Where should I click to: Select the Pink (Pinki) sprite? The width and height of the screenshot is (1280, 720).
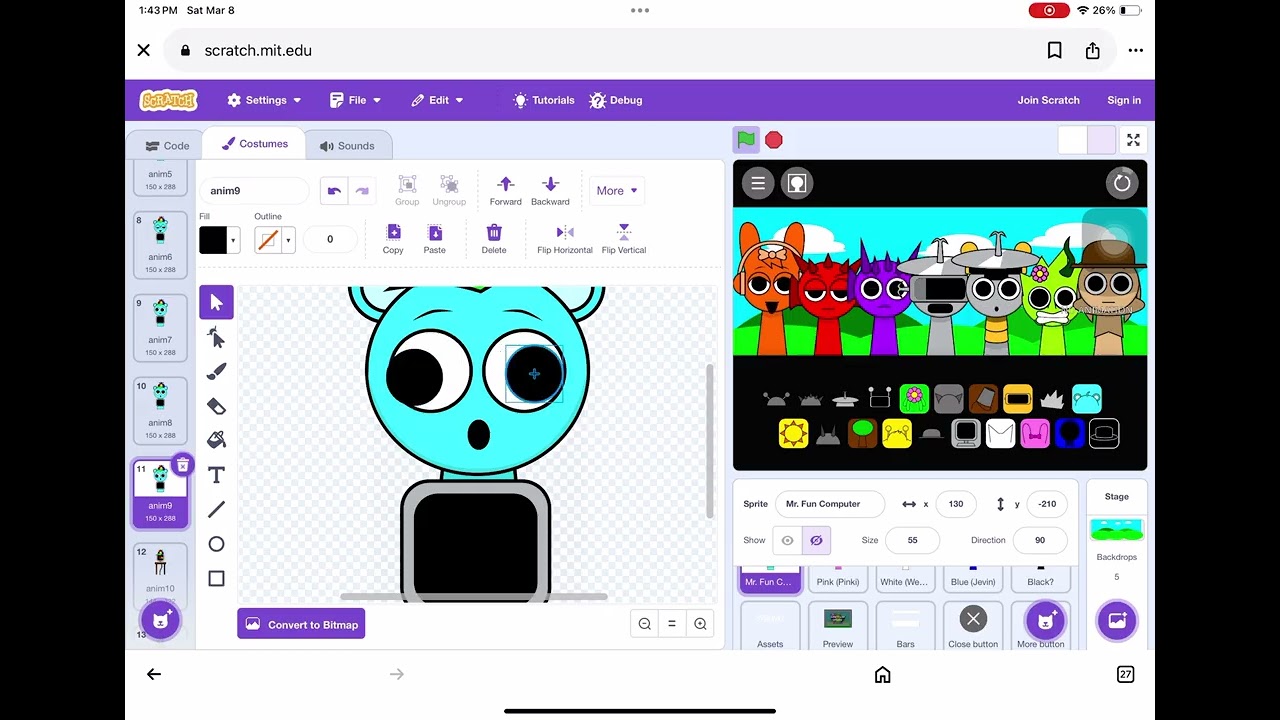[x=838, y=578]
